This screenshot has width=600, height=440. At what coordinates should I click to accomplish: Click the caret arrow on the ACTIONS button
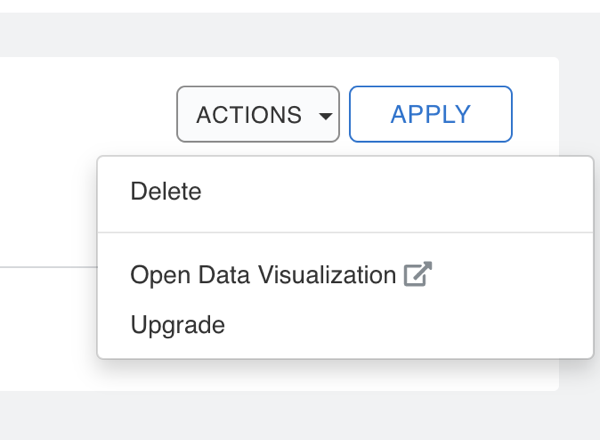[325, 116]
